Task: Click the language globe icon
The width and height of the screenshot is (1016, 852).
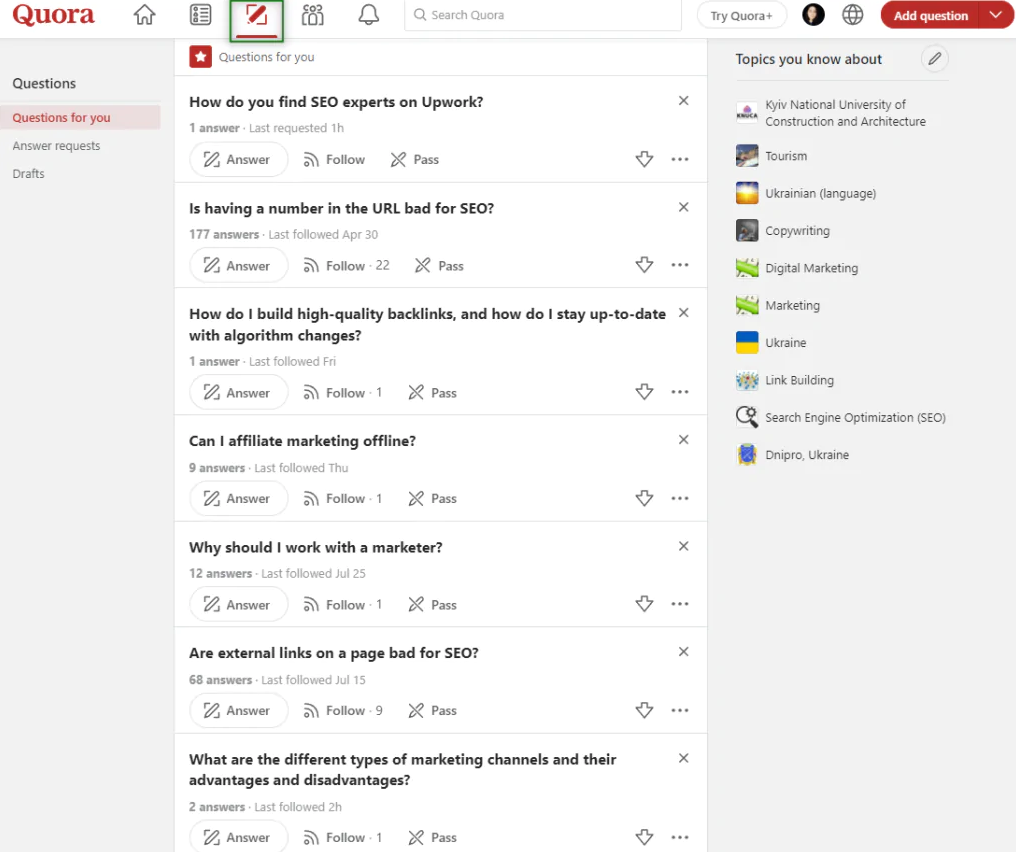Action: [853, 15]
